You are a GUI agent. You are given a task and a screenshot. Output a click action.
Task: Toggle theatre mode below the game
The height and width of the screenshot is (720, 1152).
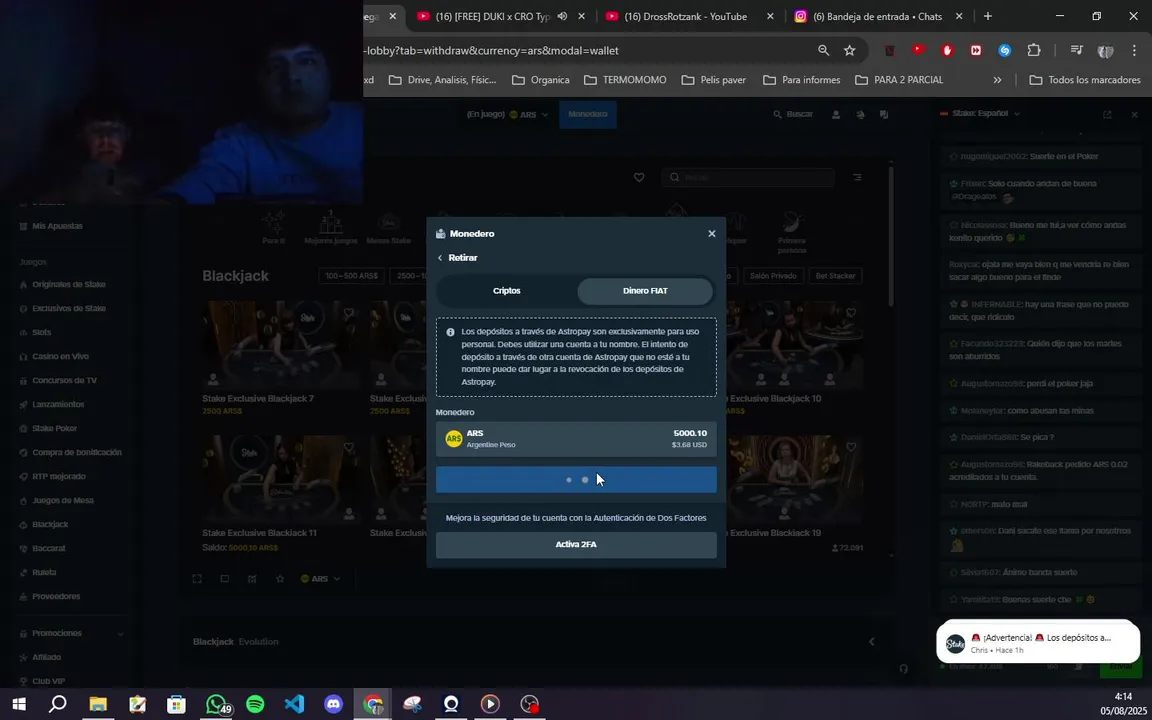pyautogui.click(x=225, y=579)
